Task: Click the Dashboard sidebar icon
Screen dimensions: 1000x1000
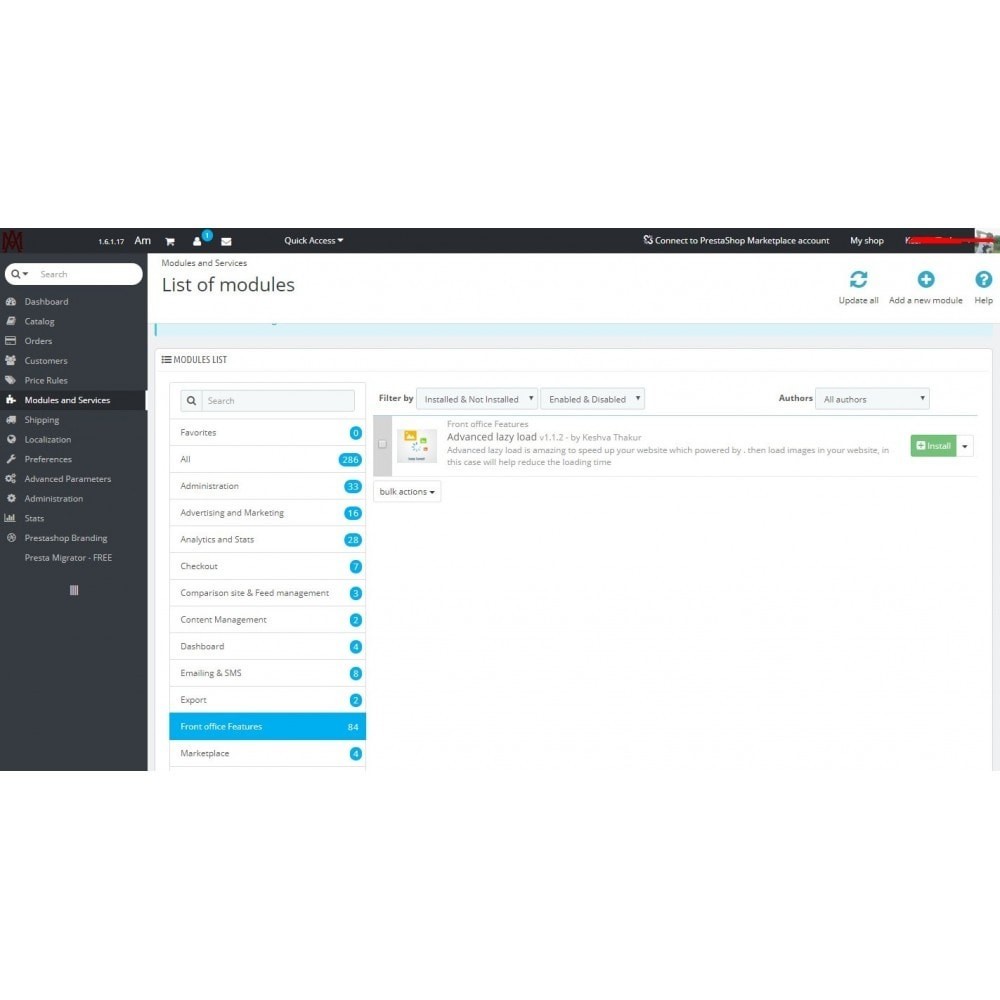Action: click(11, 302)
